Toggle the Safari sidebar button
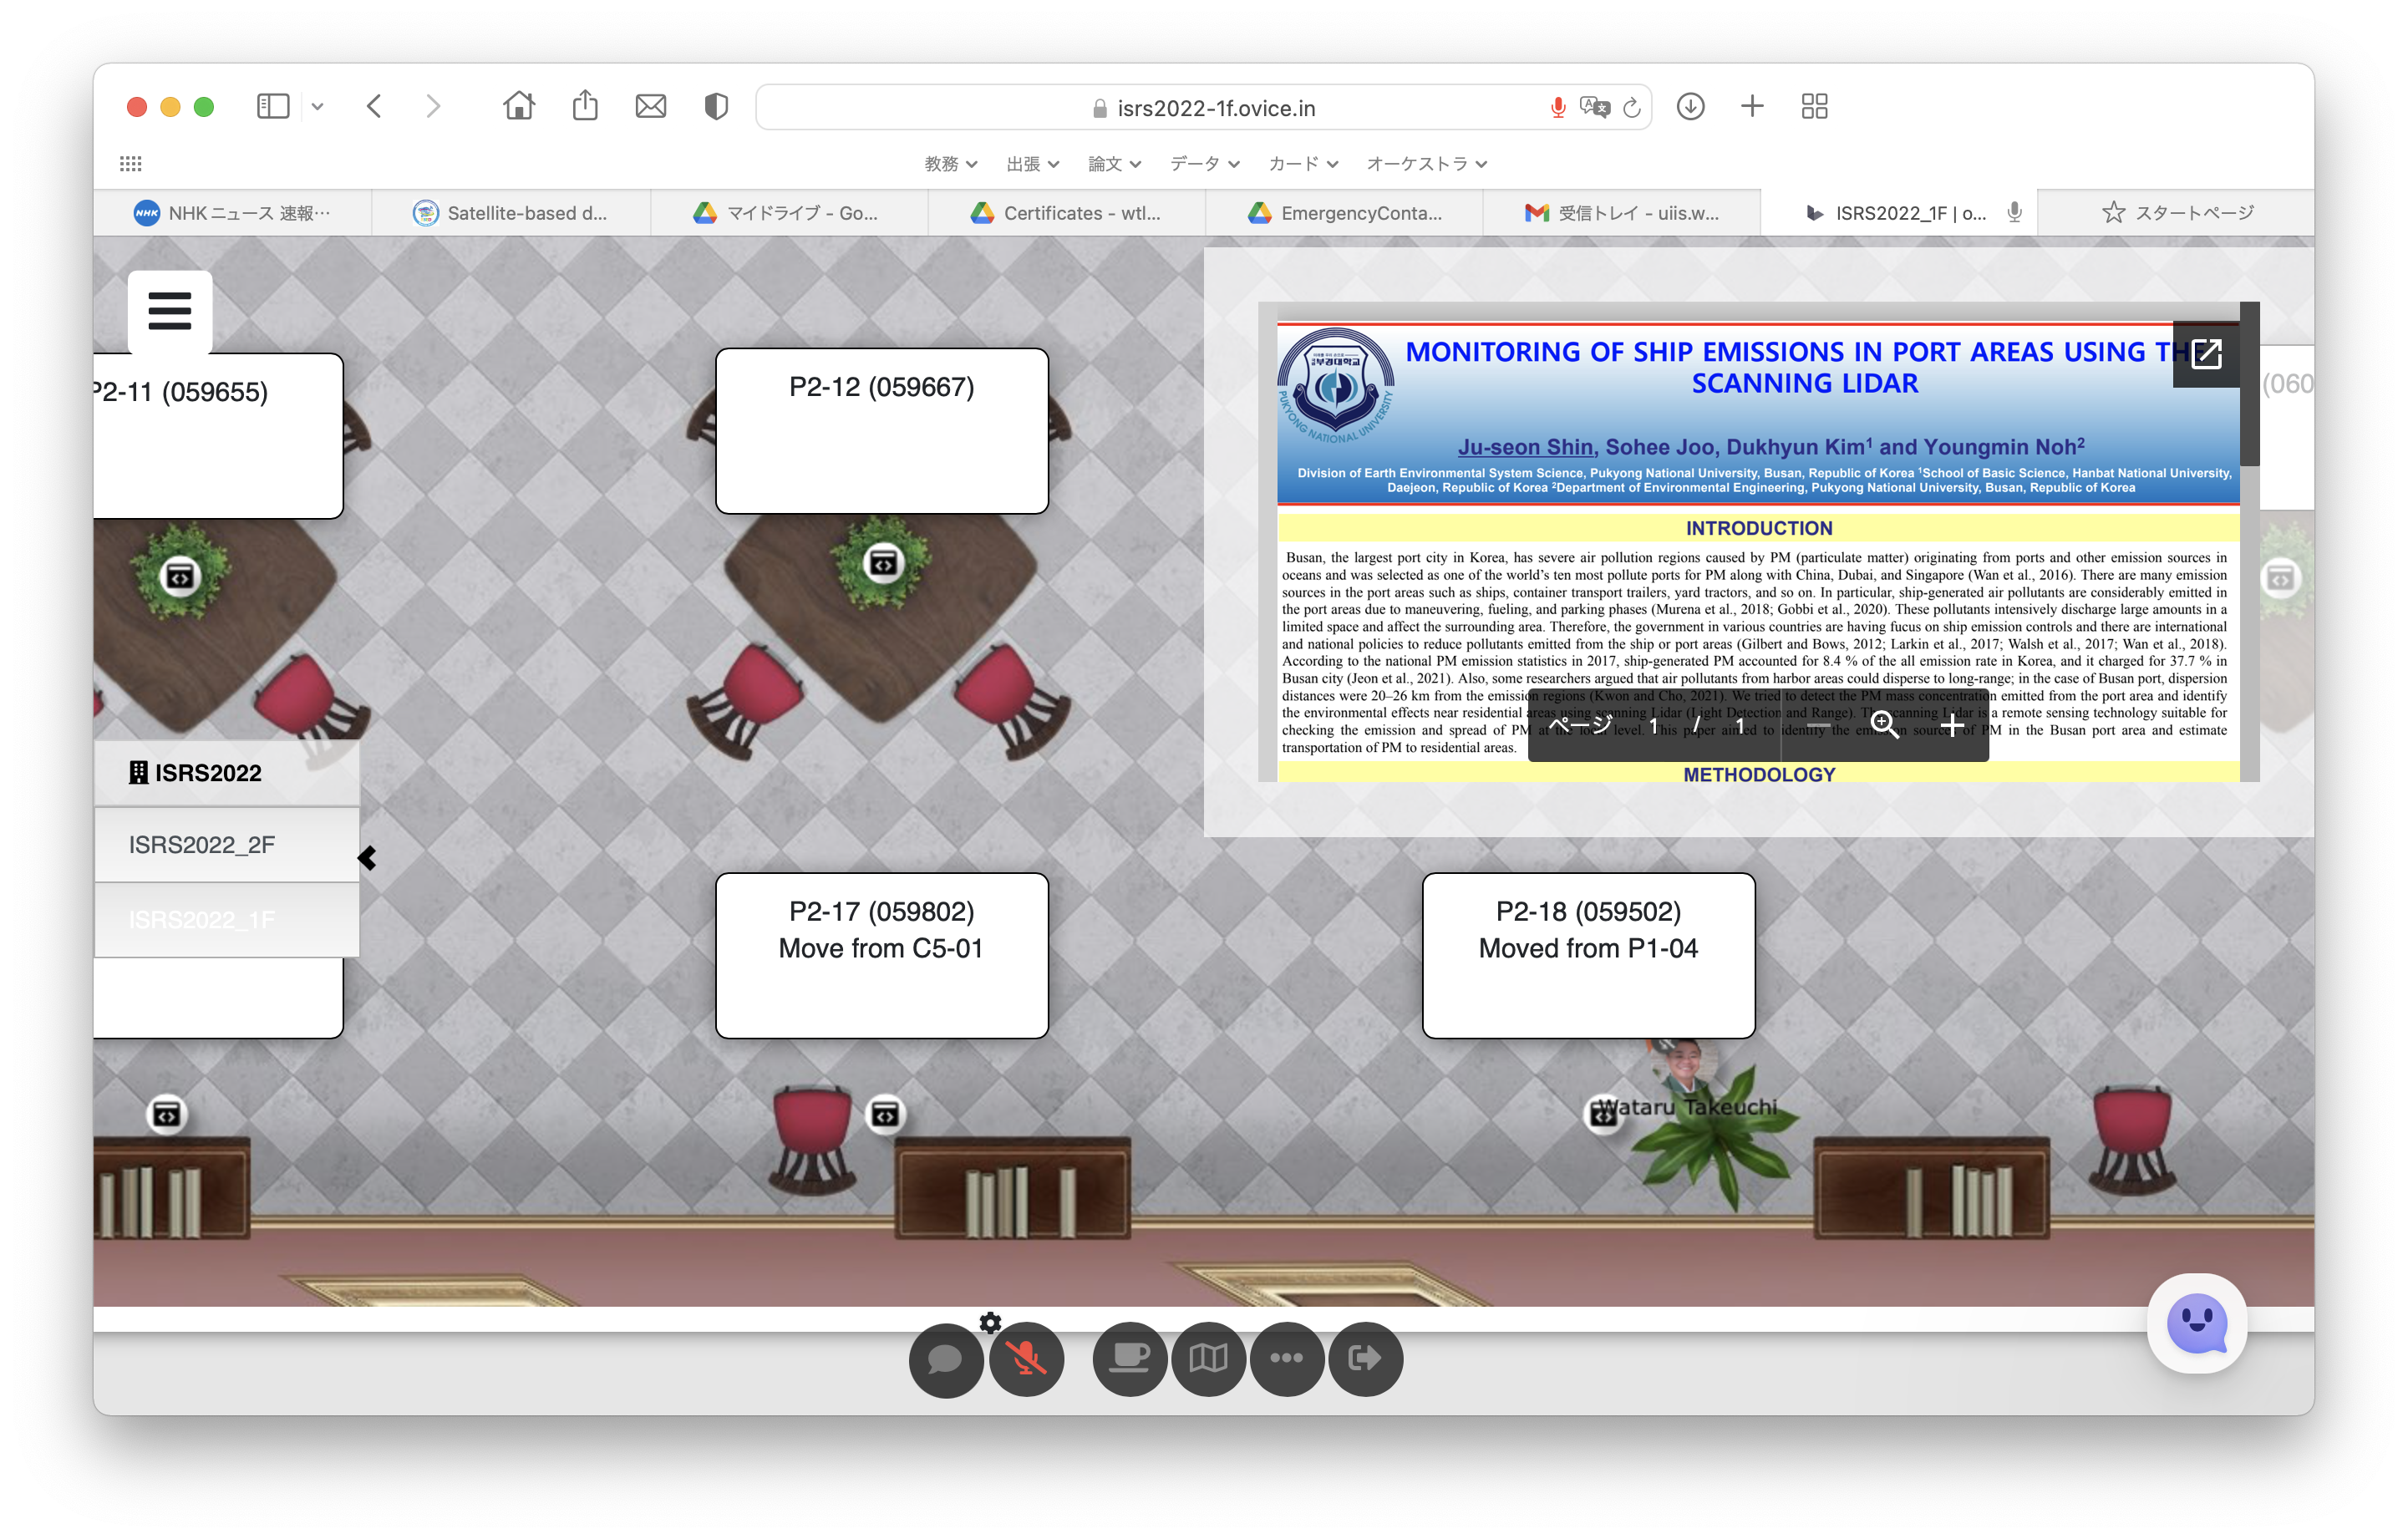Screen dimensions: 2408x1539 coord(273,106)
